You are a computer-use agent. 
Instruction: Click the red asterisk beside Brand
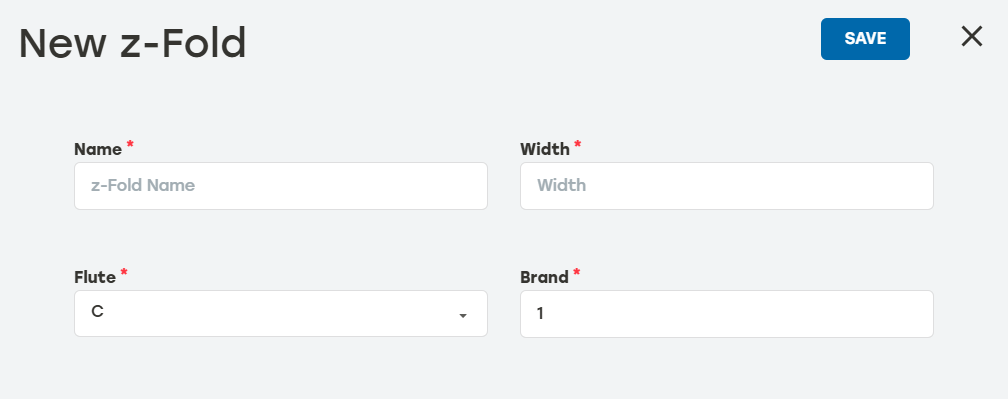coord(576,273)
